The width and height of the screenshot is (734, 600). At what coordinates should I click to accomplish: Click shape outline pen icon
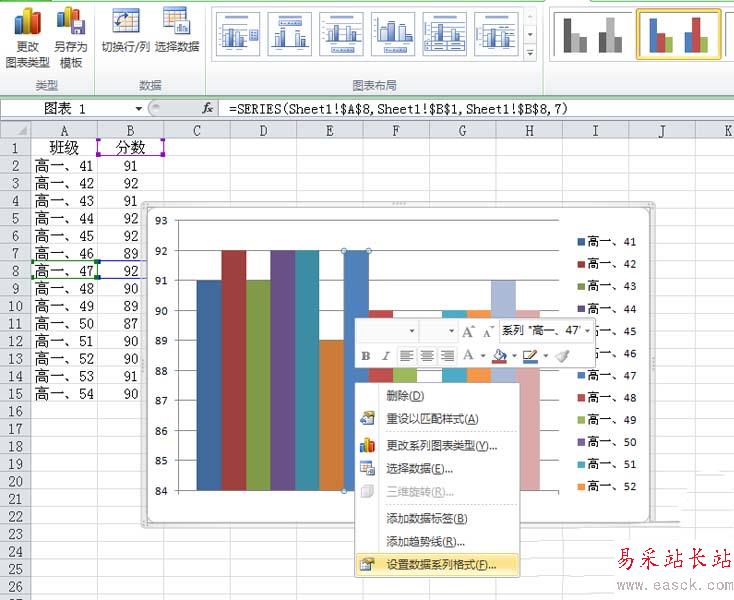530,356
